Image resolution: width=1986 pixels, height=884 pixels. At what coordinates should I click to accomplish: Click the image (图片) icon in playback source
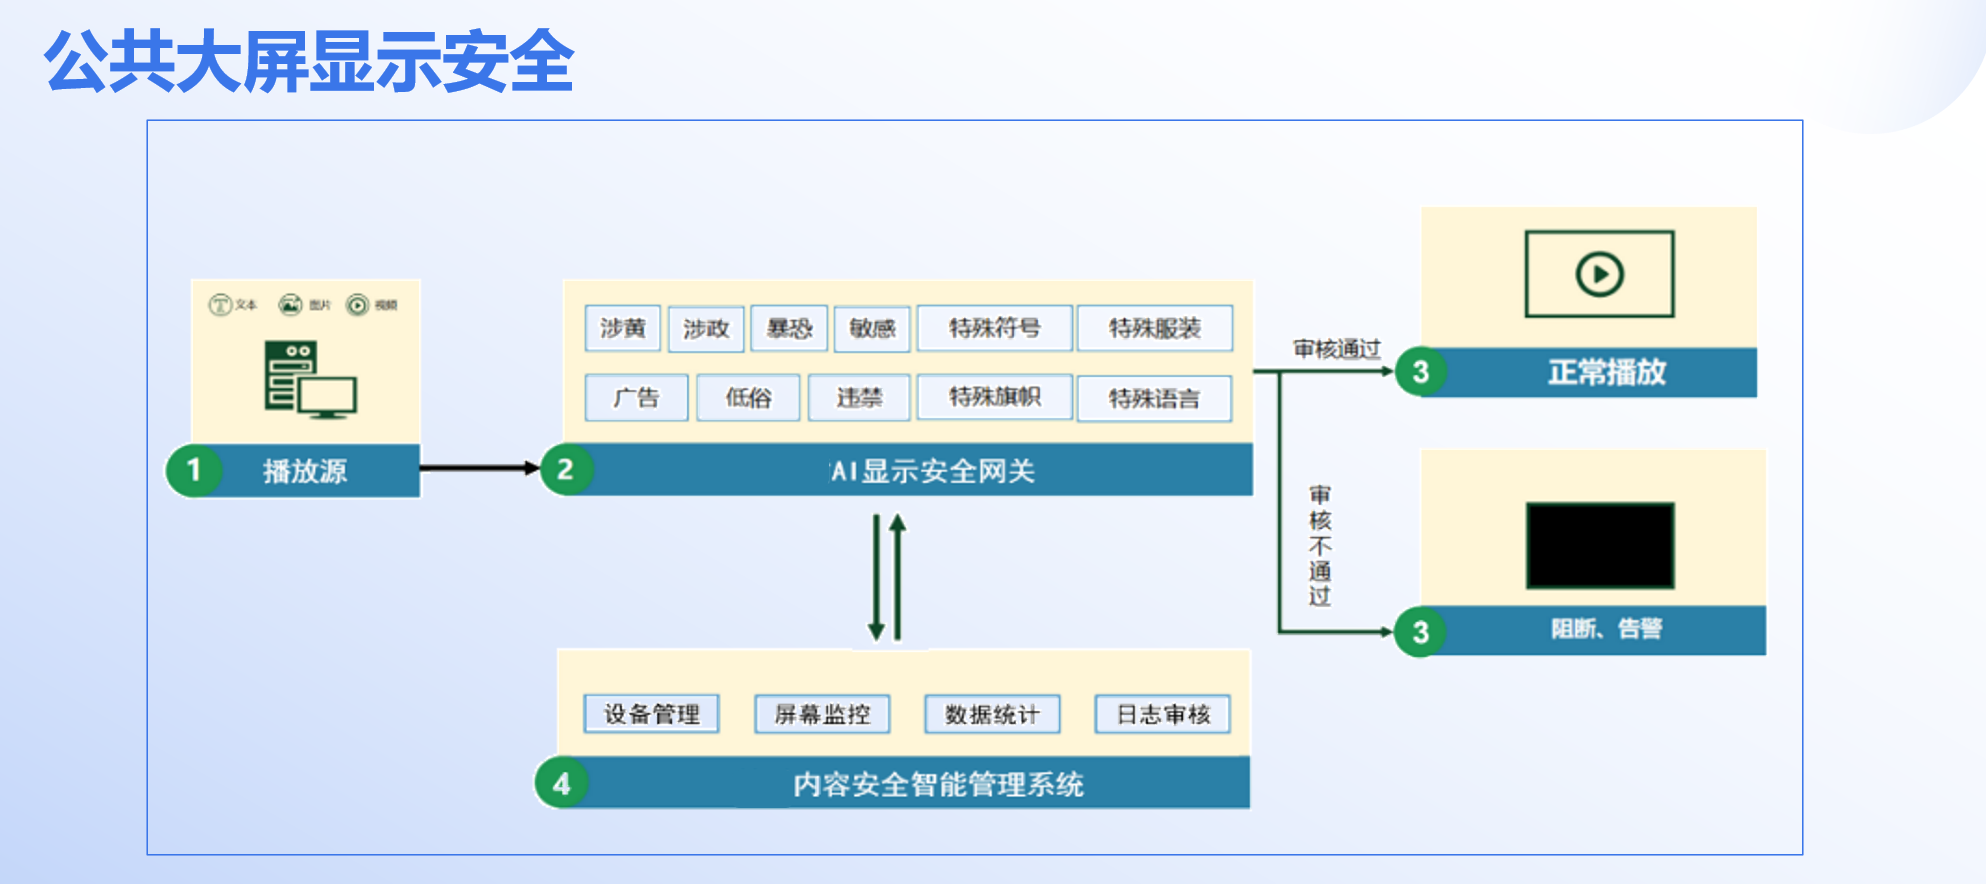pos(290,305)
